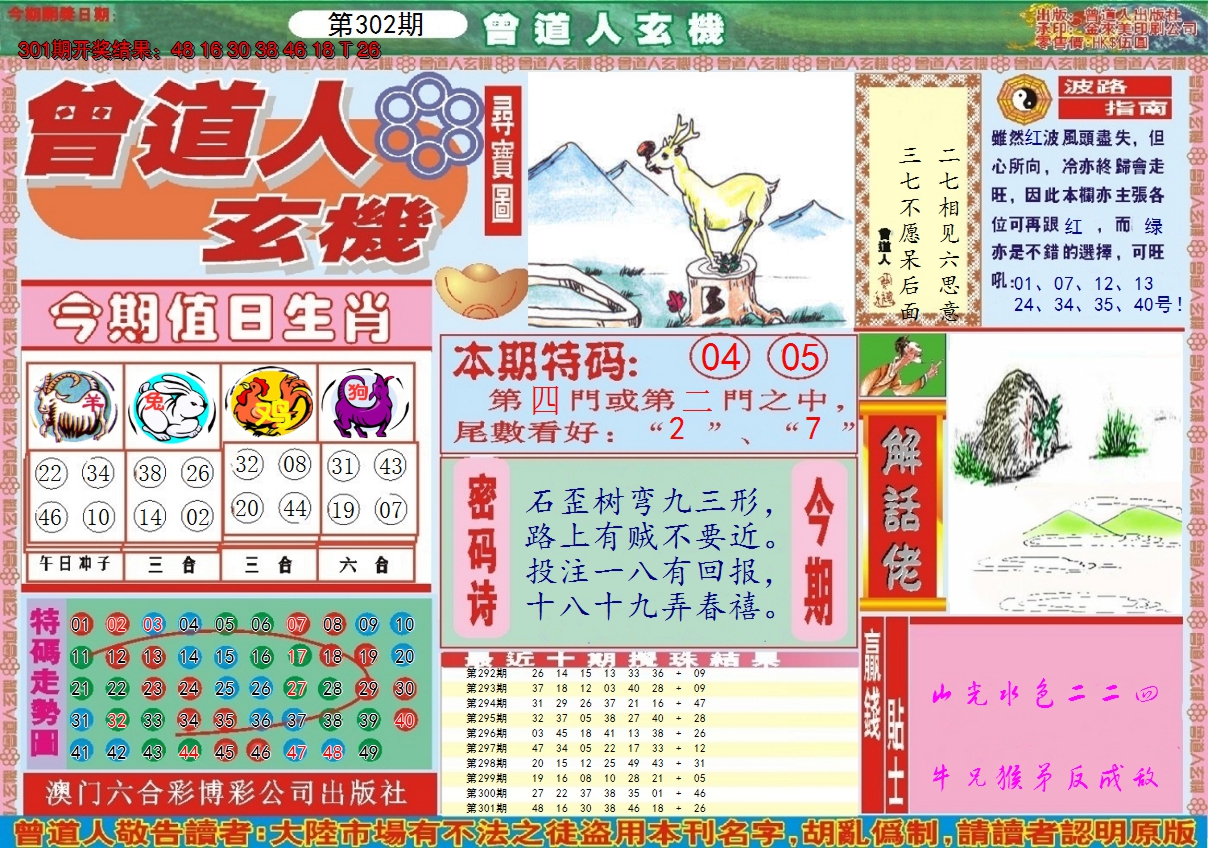The image size is (1208, 848).
Task: Click the purple dog zodiac icon
Action: click(x=366, y=404)
